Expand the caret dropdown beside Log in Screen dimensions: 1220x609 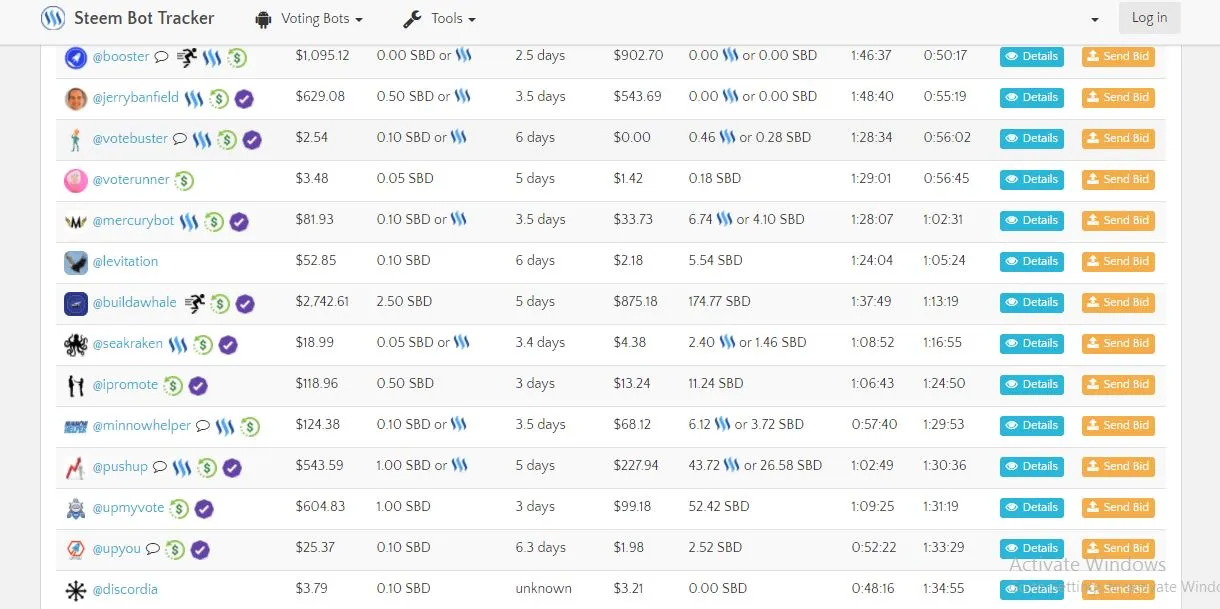click(x=1095, y=19)
